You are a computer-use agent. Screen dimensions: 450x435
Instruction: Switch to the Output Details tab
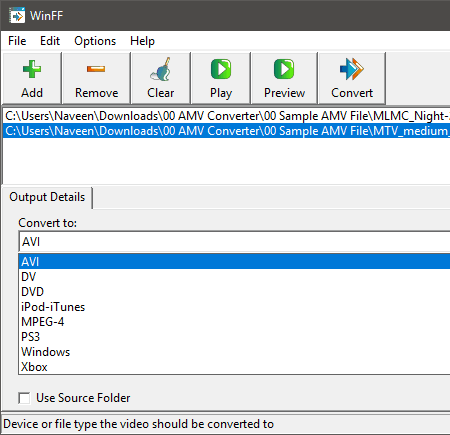(x=47, y=197)
